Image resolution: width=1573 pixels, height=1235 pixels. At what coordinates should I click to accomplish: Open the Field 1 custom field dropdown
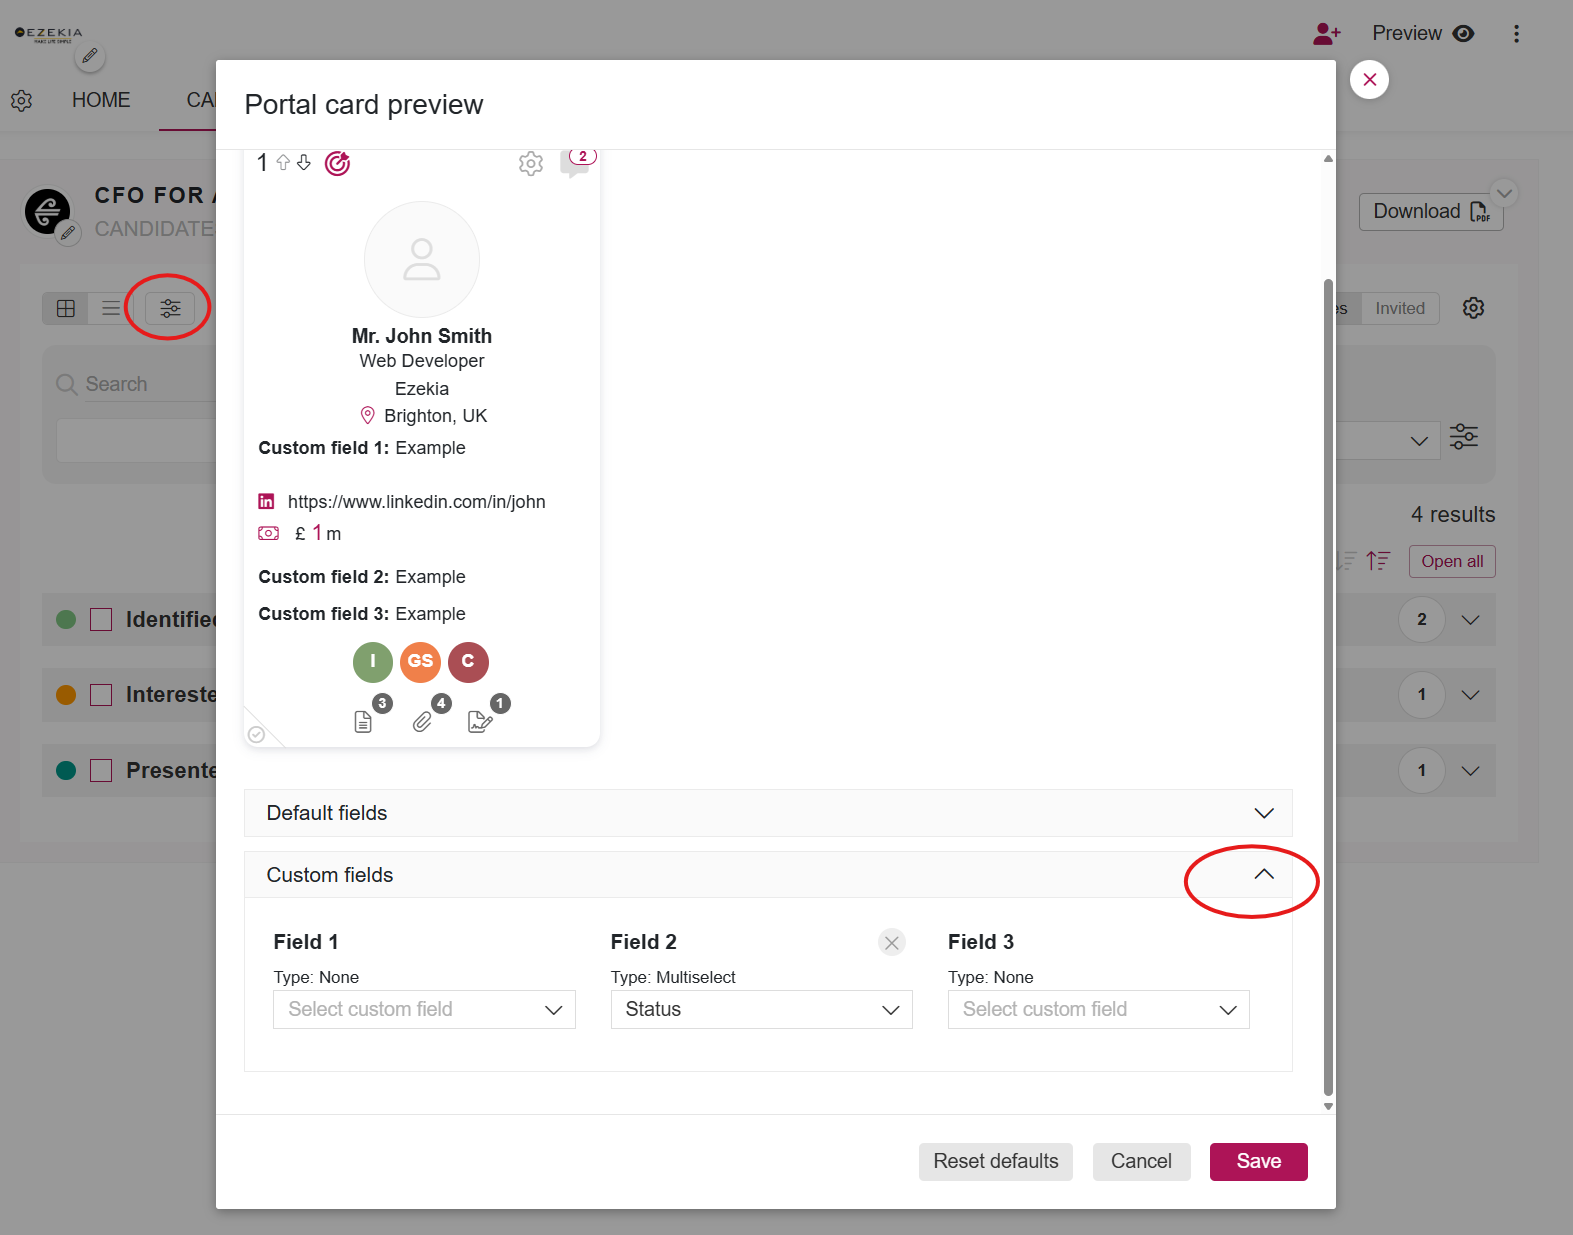pyautogui.click(x=424, y=1010)
